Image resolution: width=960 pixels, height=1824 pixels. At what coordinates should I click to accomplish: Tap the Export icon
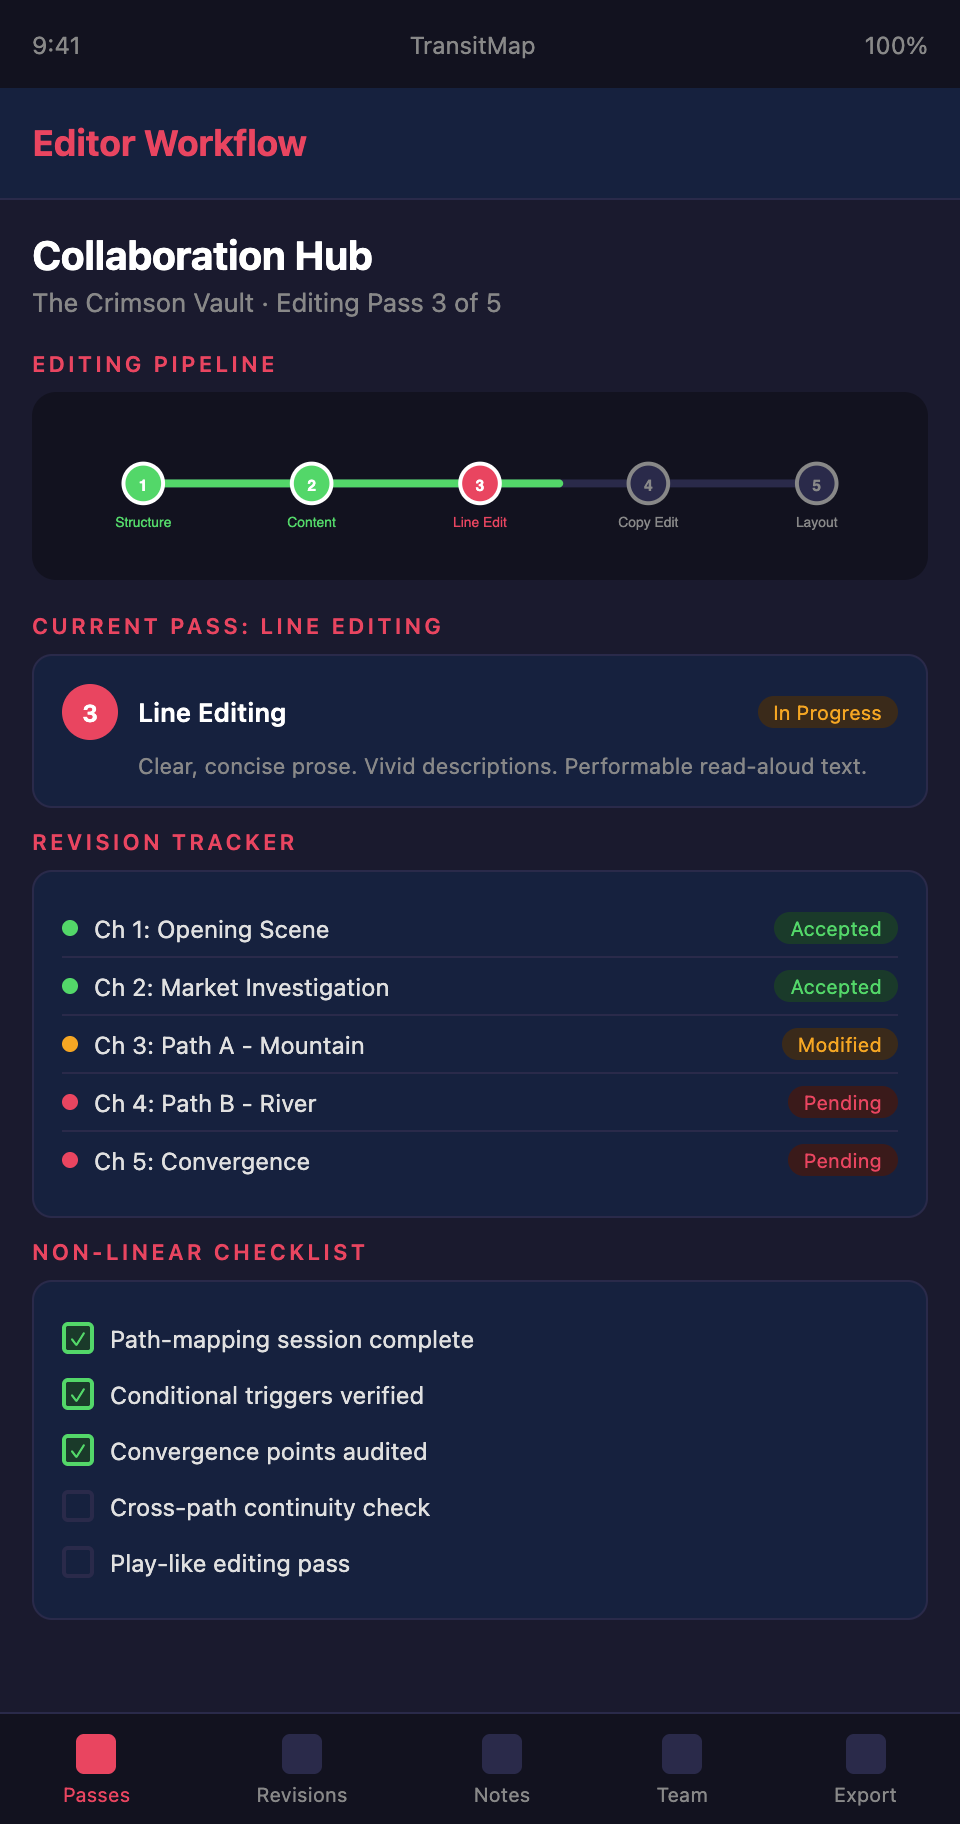tap(865, 1754)
